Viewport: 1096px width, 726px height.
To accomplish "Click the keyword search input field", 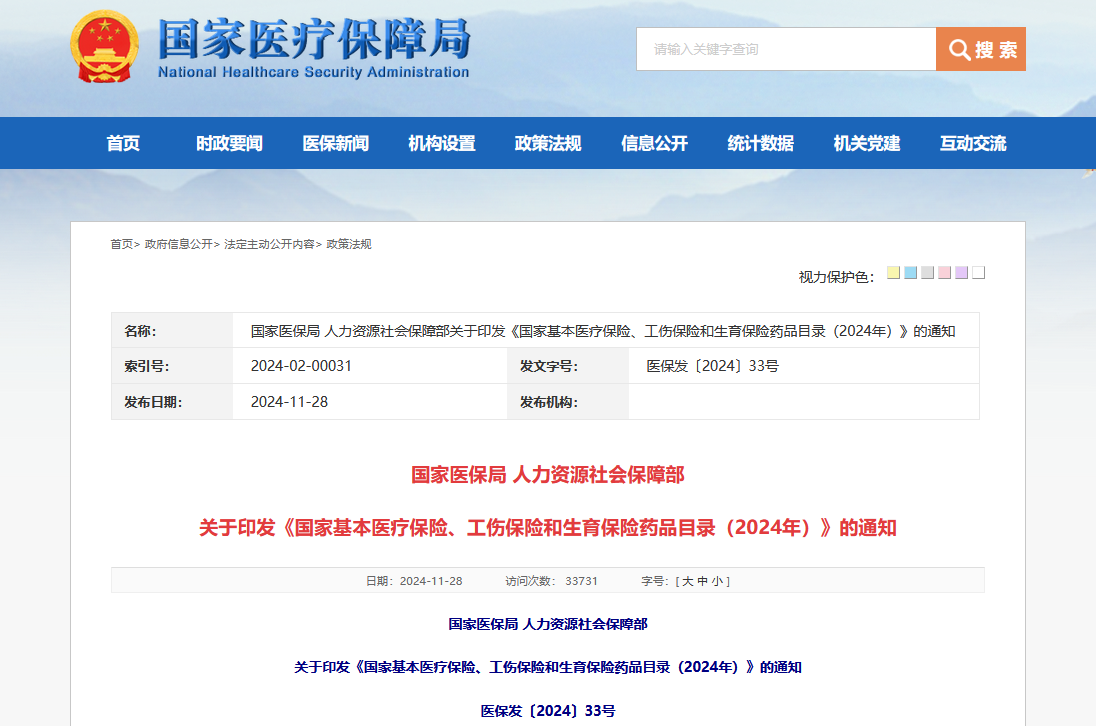I will coord(786,49).
